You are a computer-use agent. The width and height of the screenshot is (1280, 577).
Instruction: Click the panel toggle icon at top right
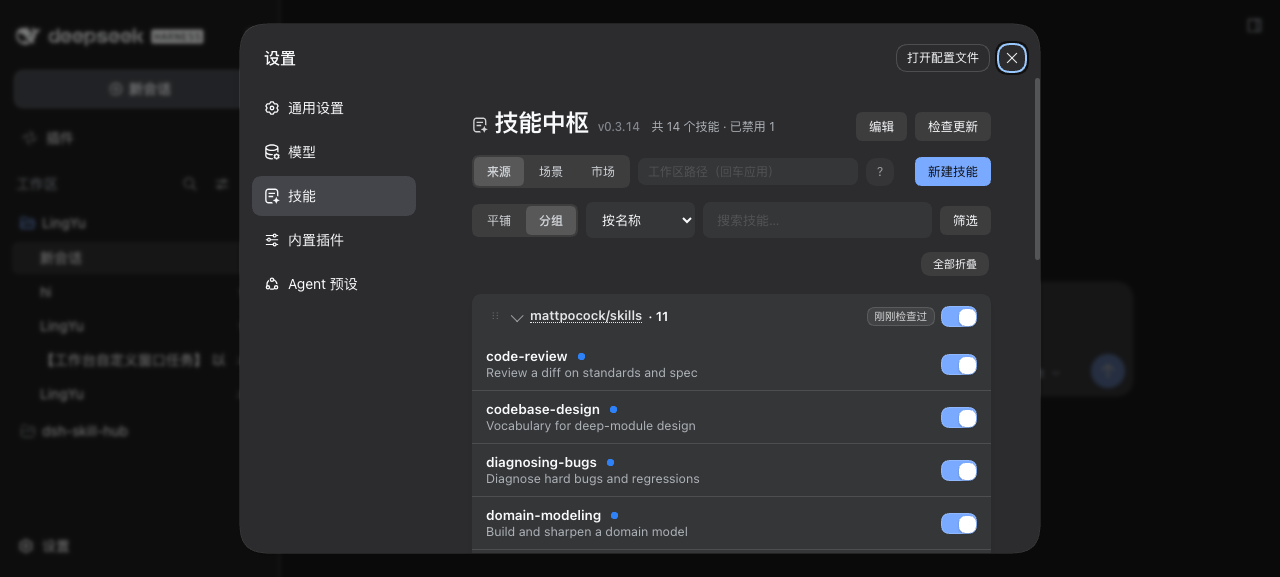tap(1254, 25)
